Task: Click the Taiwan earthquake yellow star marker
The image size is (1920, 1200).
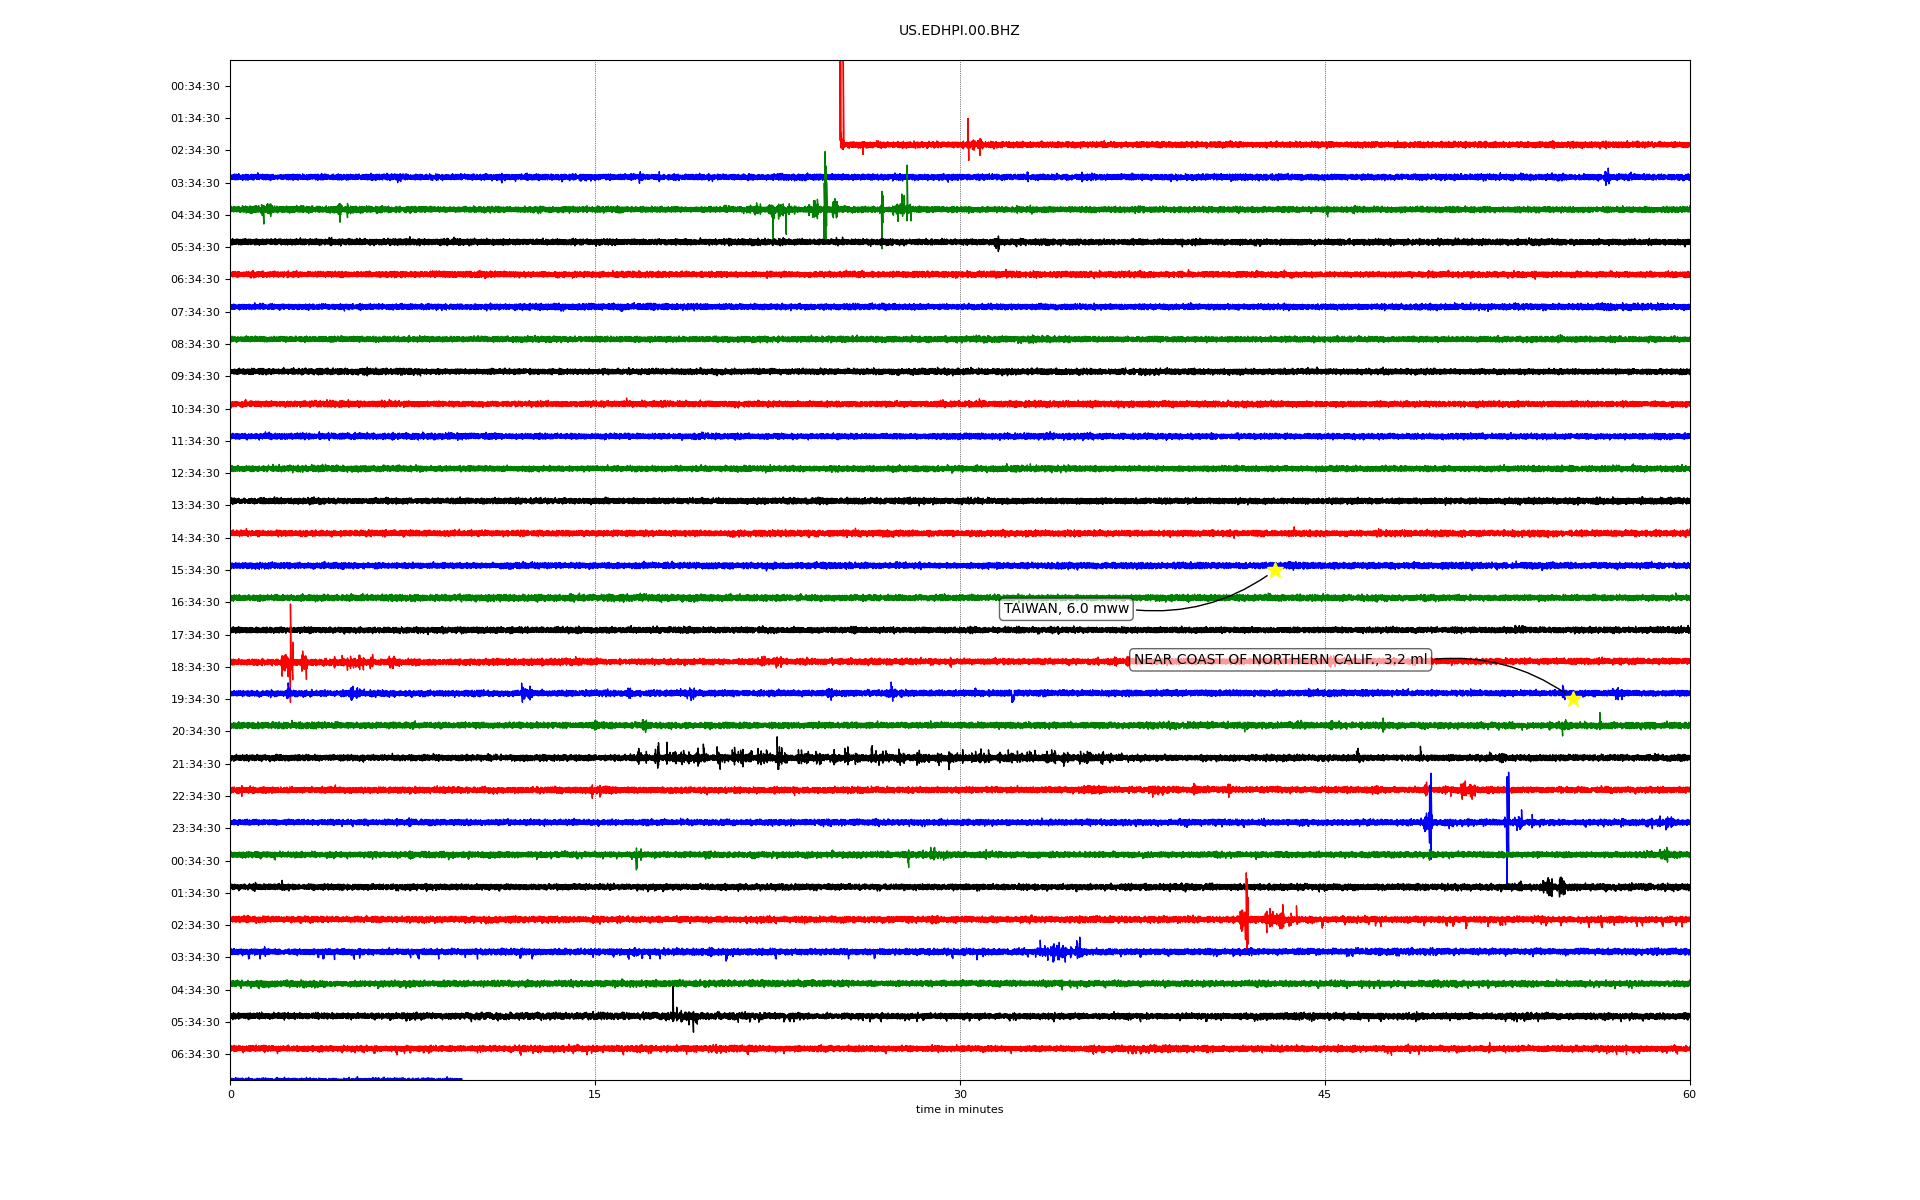Action: point(1275,571)
